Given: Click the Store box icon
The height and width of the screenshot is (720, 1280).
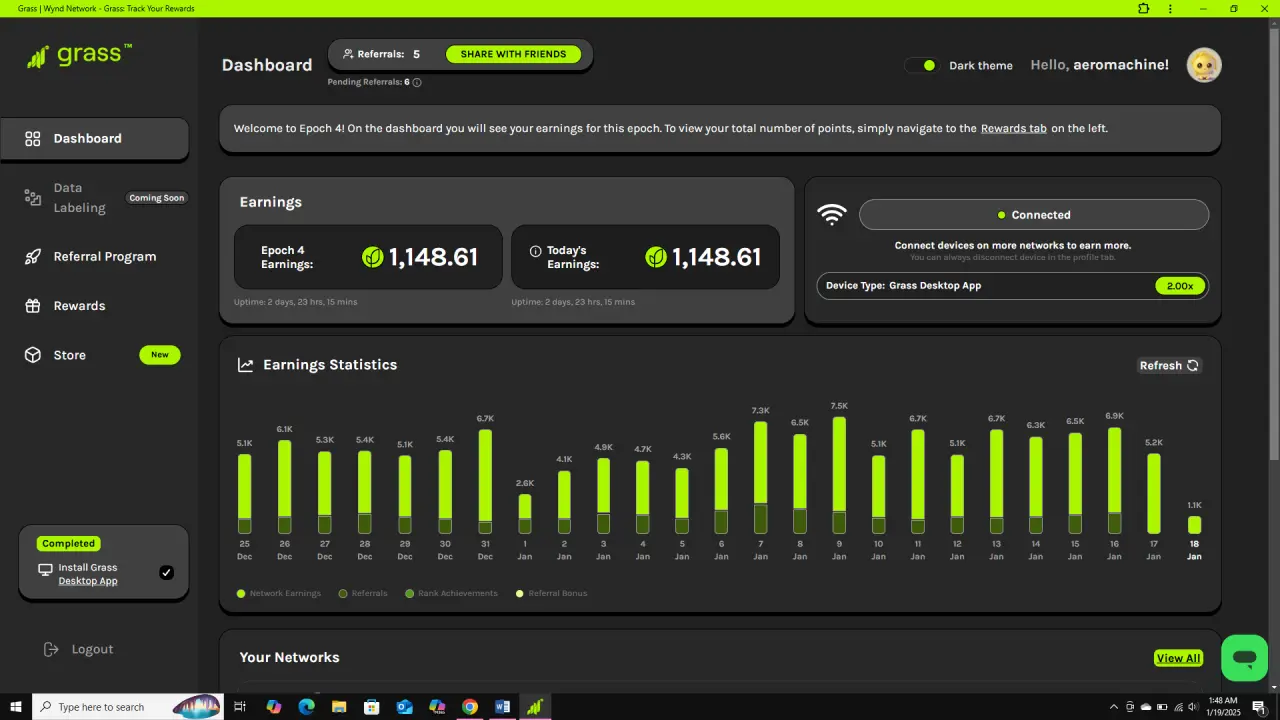Looking at the screenshot, I should [33, 355].
